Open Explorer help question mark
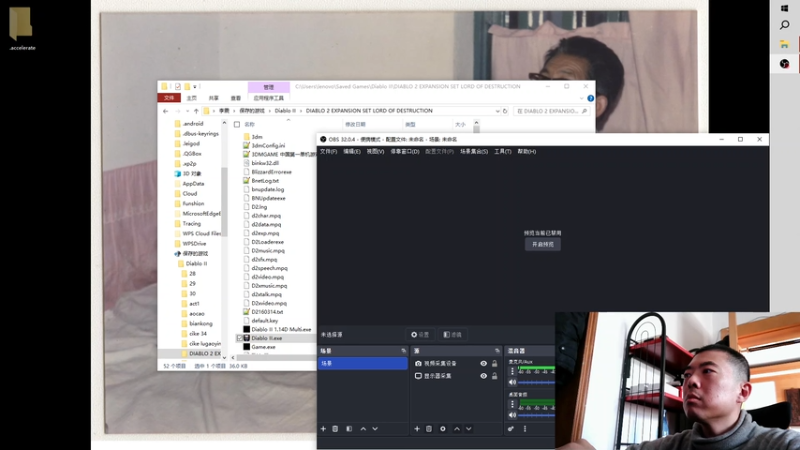 click(590, 98)
